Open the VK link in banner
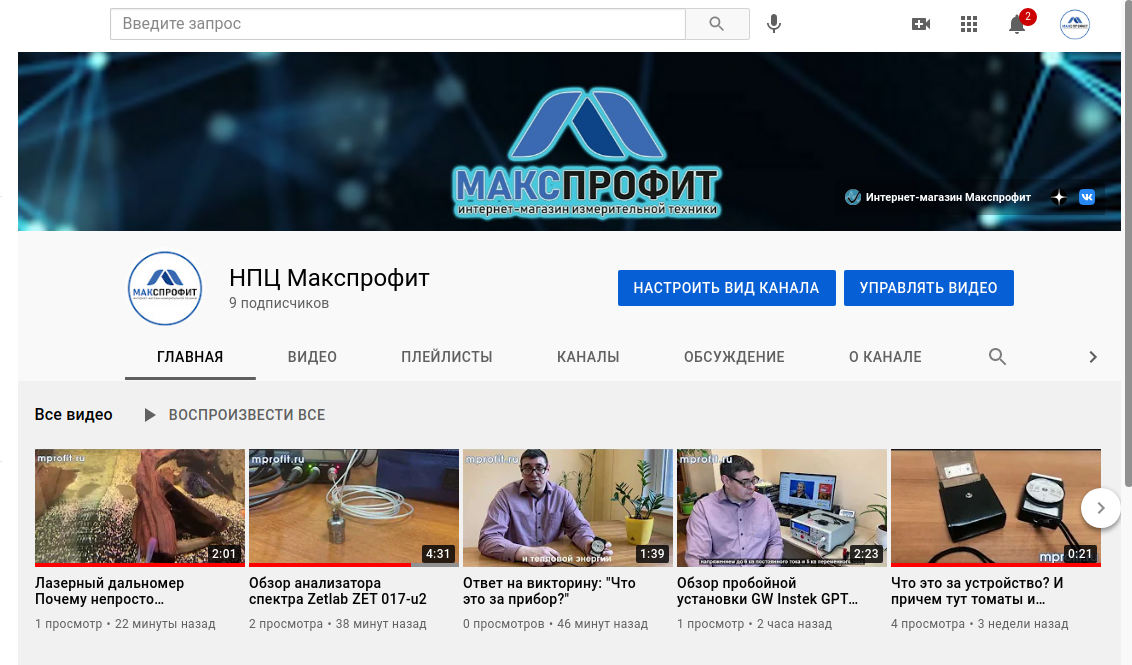The height and width of the screenshot is (665, 1132). click(x=1087, y=197)
